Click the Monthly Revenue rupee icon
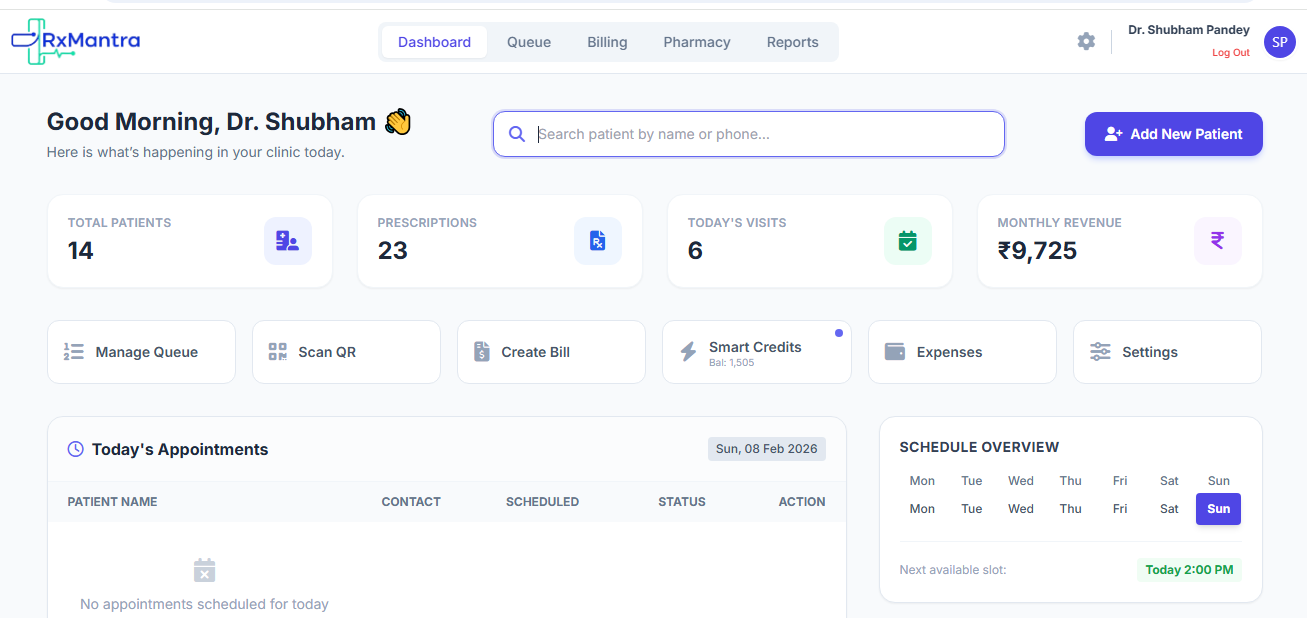1307x618 pixels. (1217, 241)
